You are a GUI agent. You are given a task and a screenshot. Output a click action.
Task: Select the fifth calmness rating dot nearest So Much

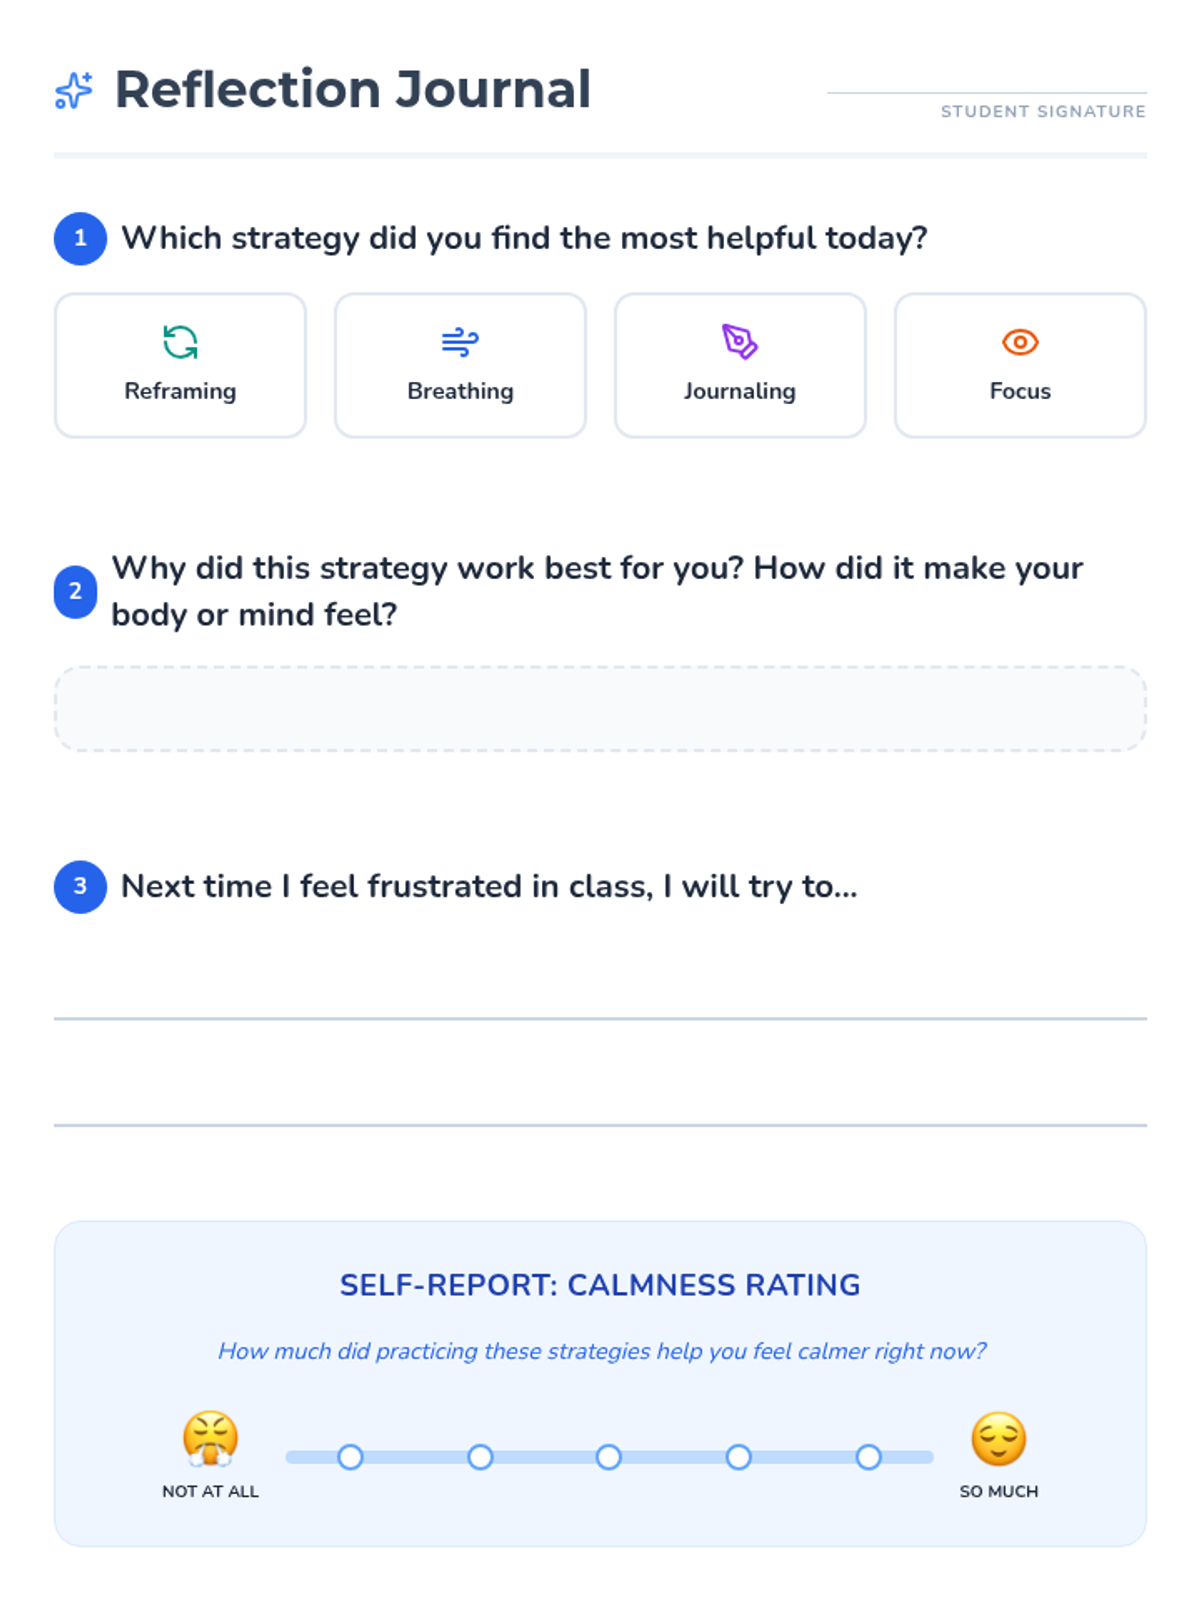868,1457
